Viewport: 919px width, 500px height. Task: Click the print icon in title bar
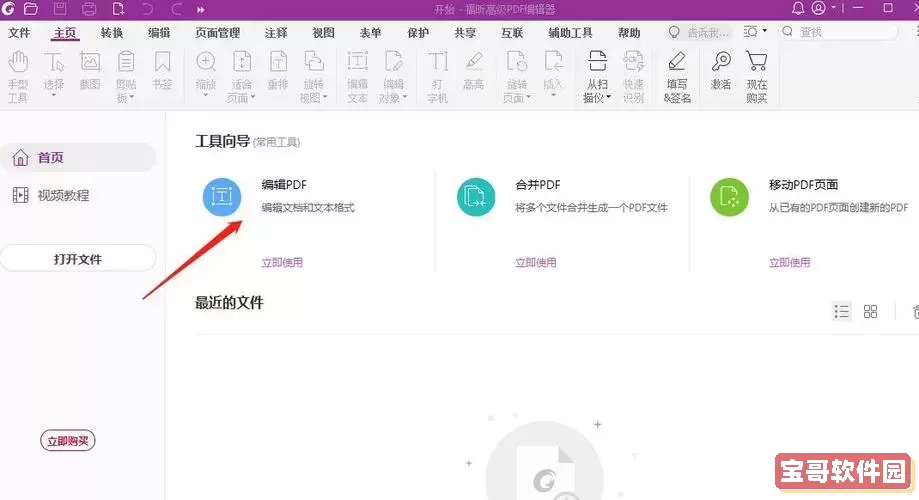tap(89, 9)
